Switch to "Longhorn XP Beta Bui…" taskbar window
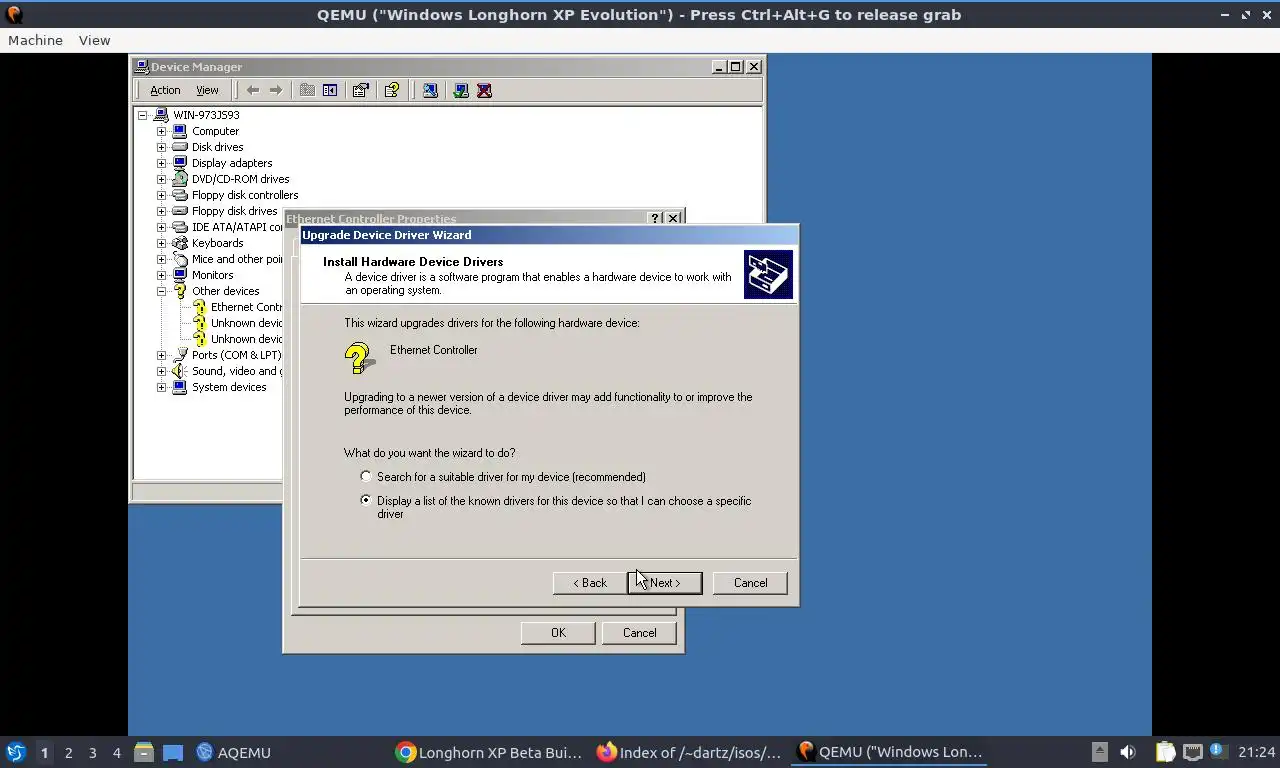 489,752
